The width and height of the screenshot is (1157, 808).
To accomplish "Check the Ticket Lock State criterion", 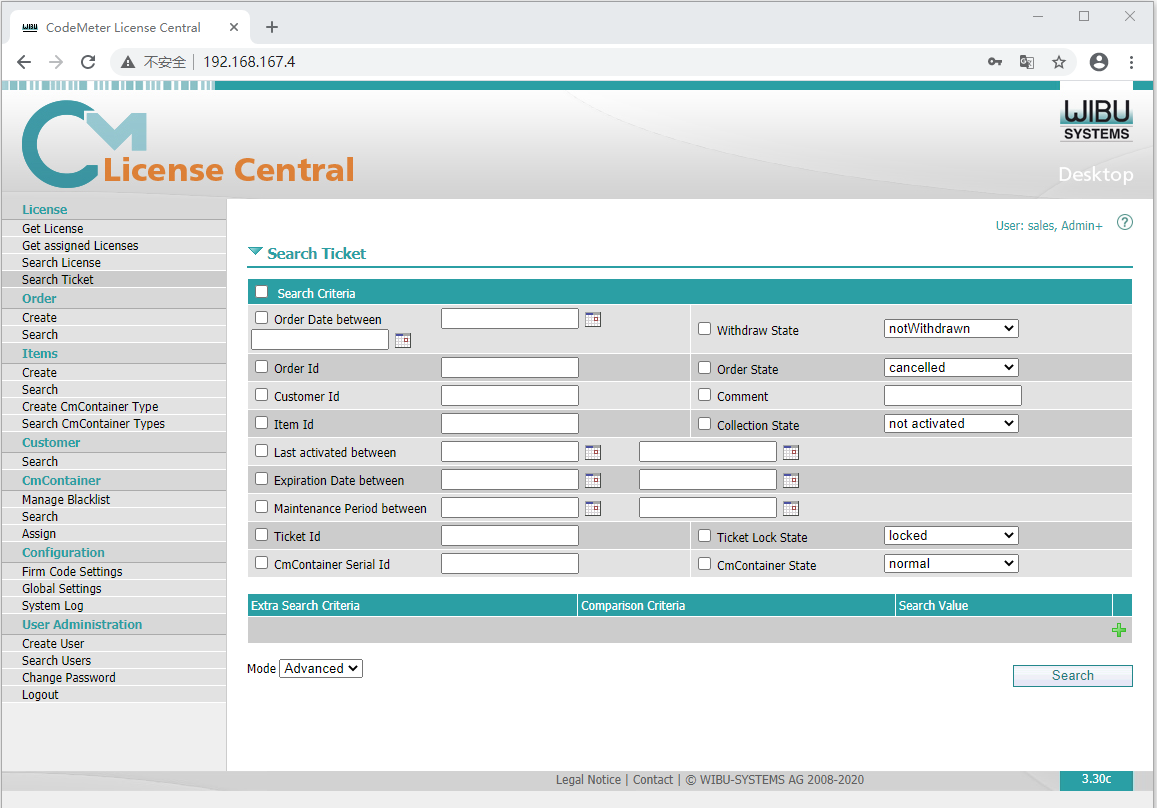I will (x=705, y=536).
